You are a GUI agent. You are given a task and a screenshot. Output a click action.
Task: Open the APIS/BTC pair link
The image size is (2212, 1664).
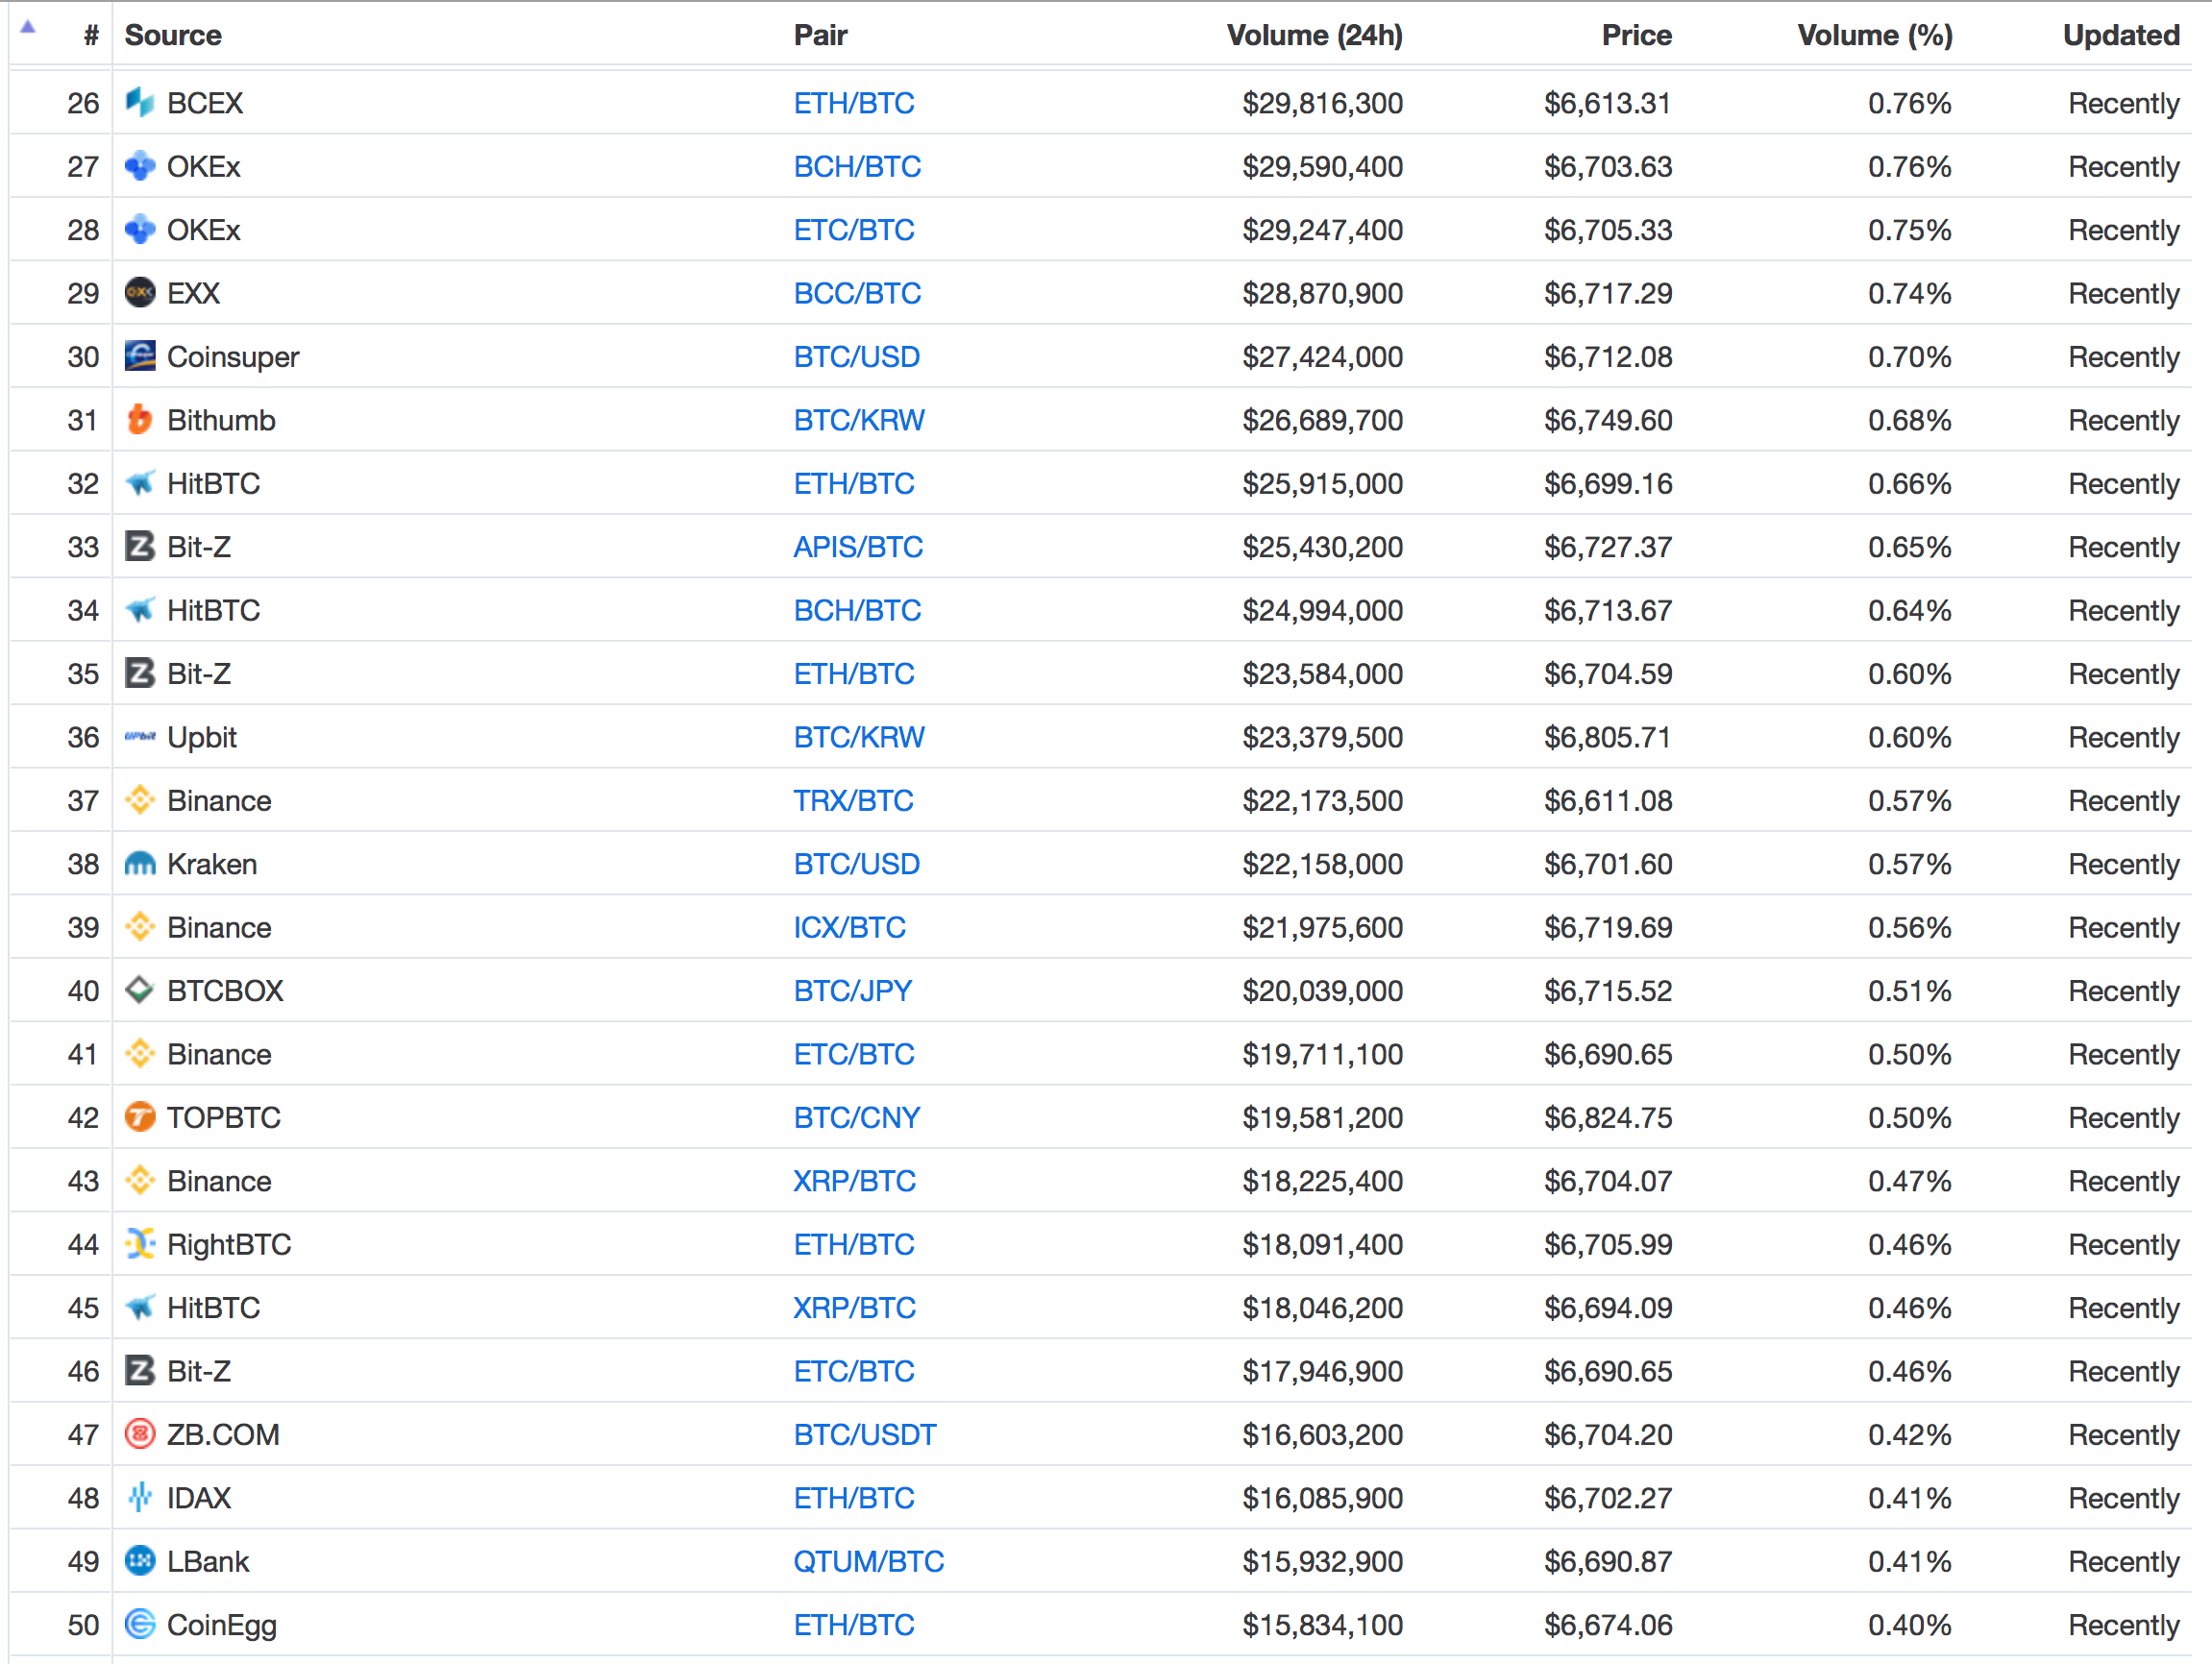858,547
